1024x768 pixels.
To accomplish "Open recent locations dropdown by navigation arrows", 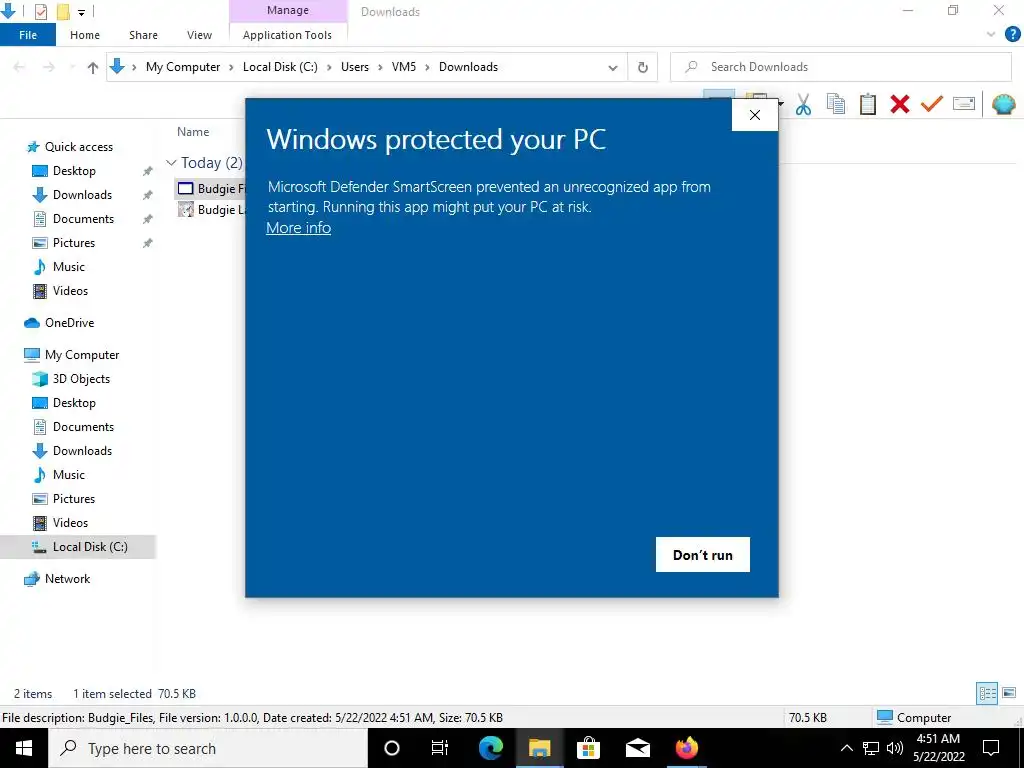I will 72,67.
